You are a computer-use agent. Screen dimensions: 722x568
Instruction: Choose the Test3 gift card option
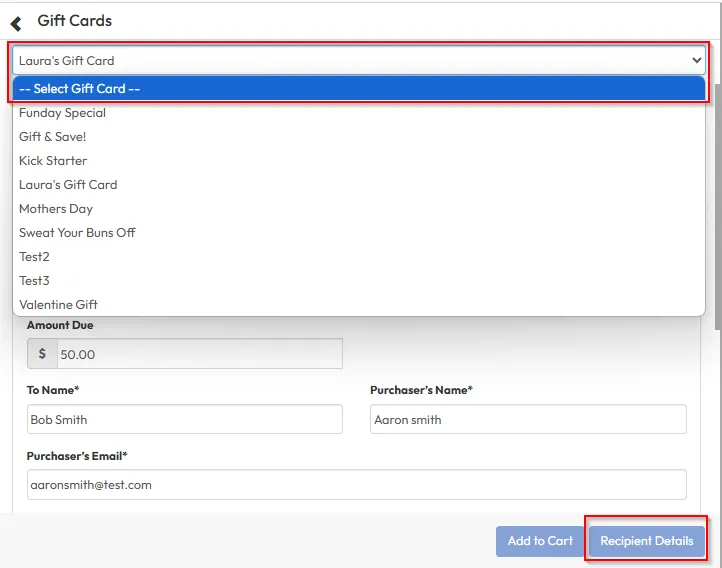(34, 281)
